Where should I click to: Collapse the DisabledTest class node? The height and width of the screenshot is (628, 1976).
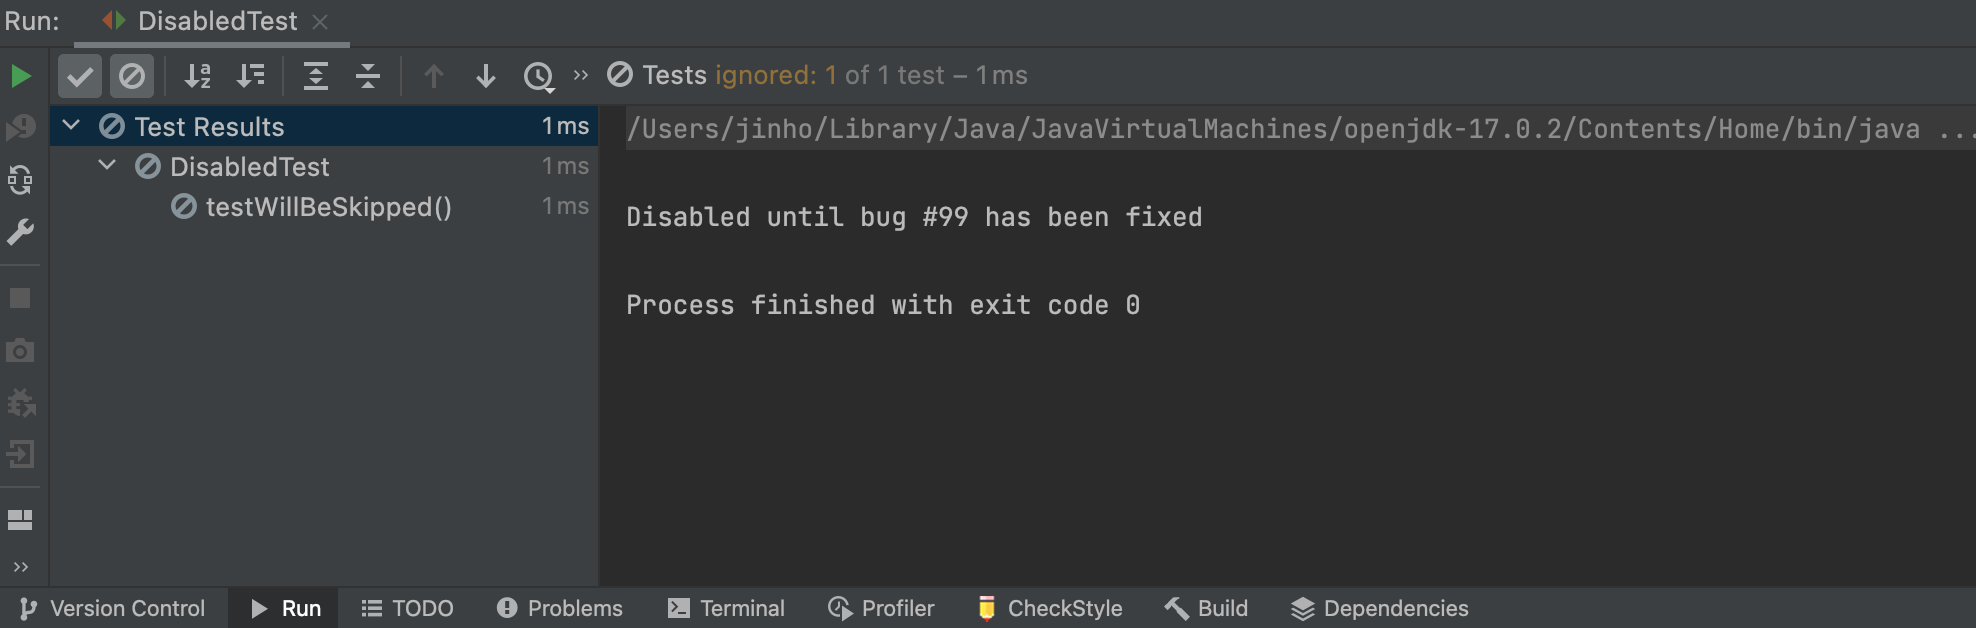(107, 166)
